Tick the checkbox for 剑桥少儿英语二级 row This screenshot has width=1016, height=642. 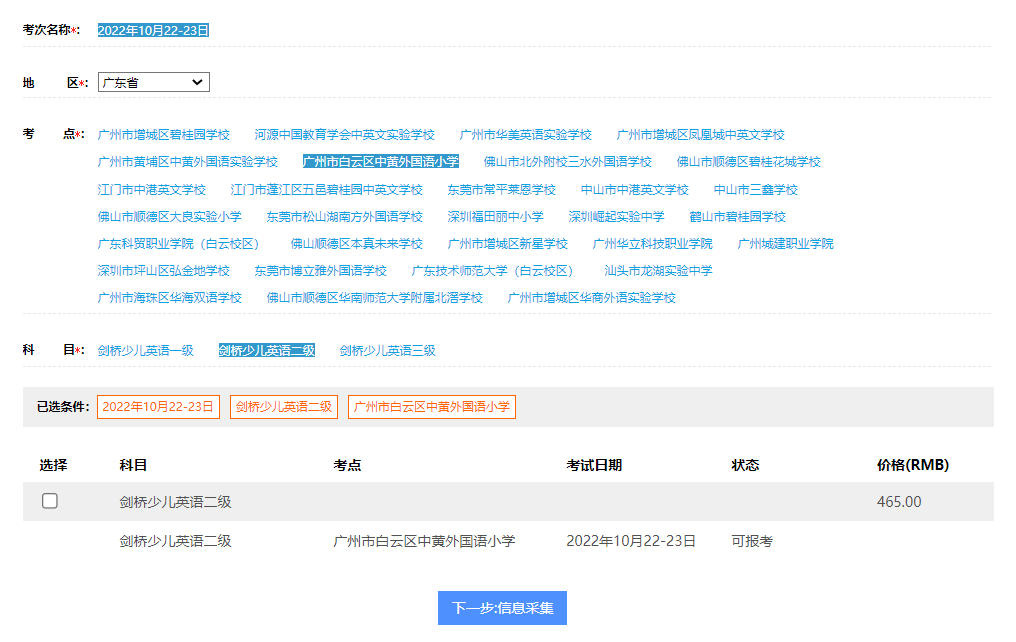click(x=50, y=501)
